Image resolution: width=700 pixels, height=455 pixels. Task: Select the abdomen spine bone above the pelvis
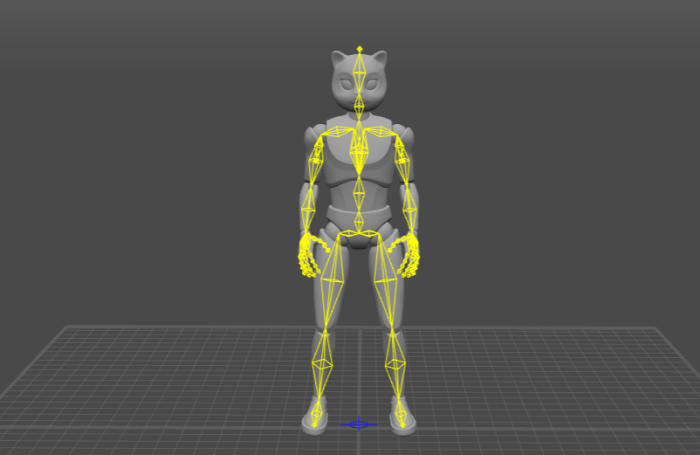358,193
